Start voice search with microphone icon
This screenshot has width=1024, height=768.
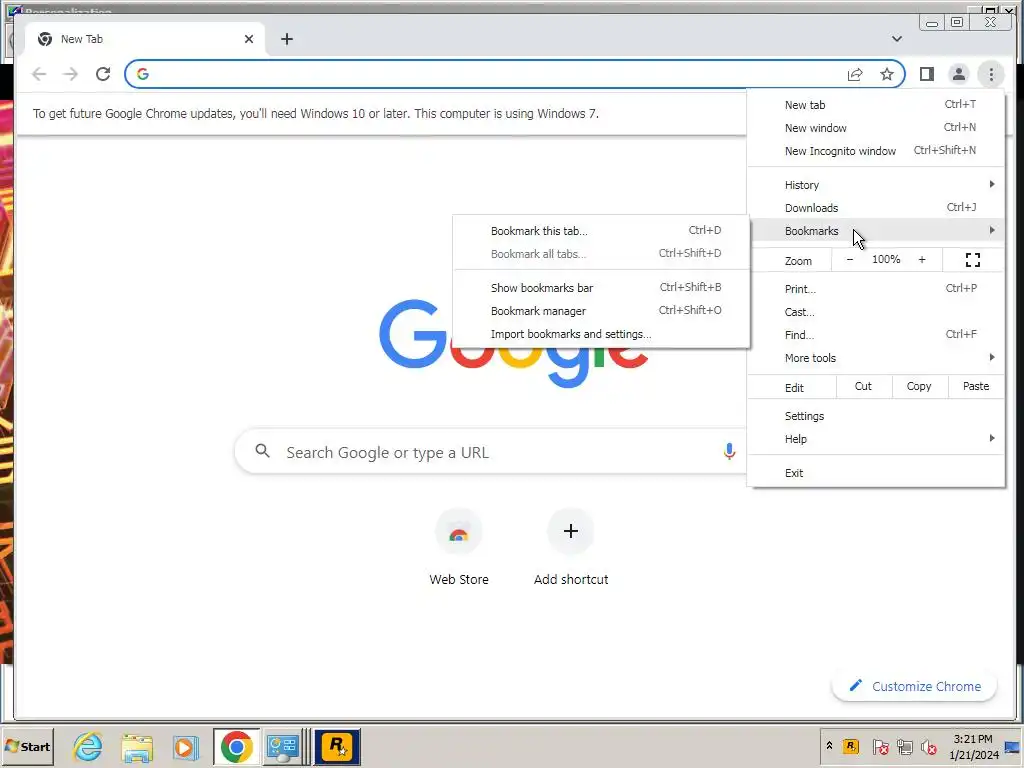click(x=729, y=451)
